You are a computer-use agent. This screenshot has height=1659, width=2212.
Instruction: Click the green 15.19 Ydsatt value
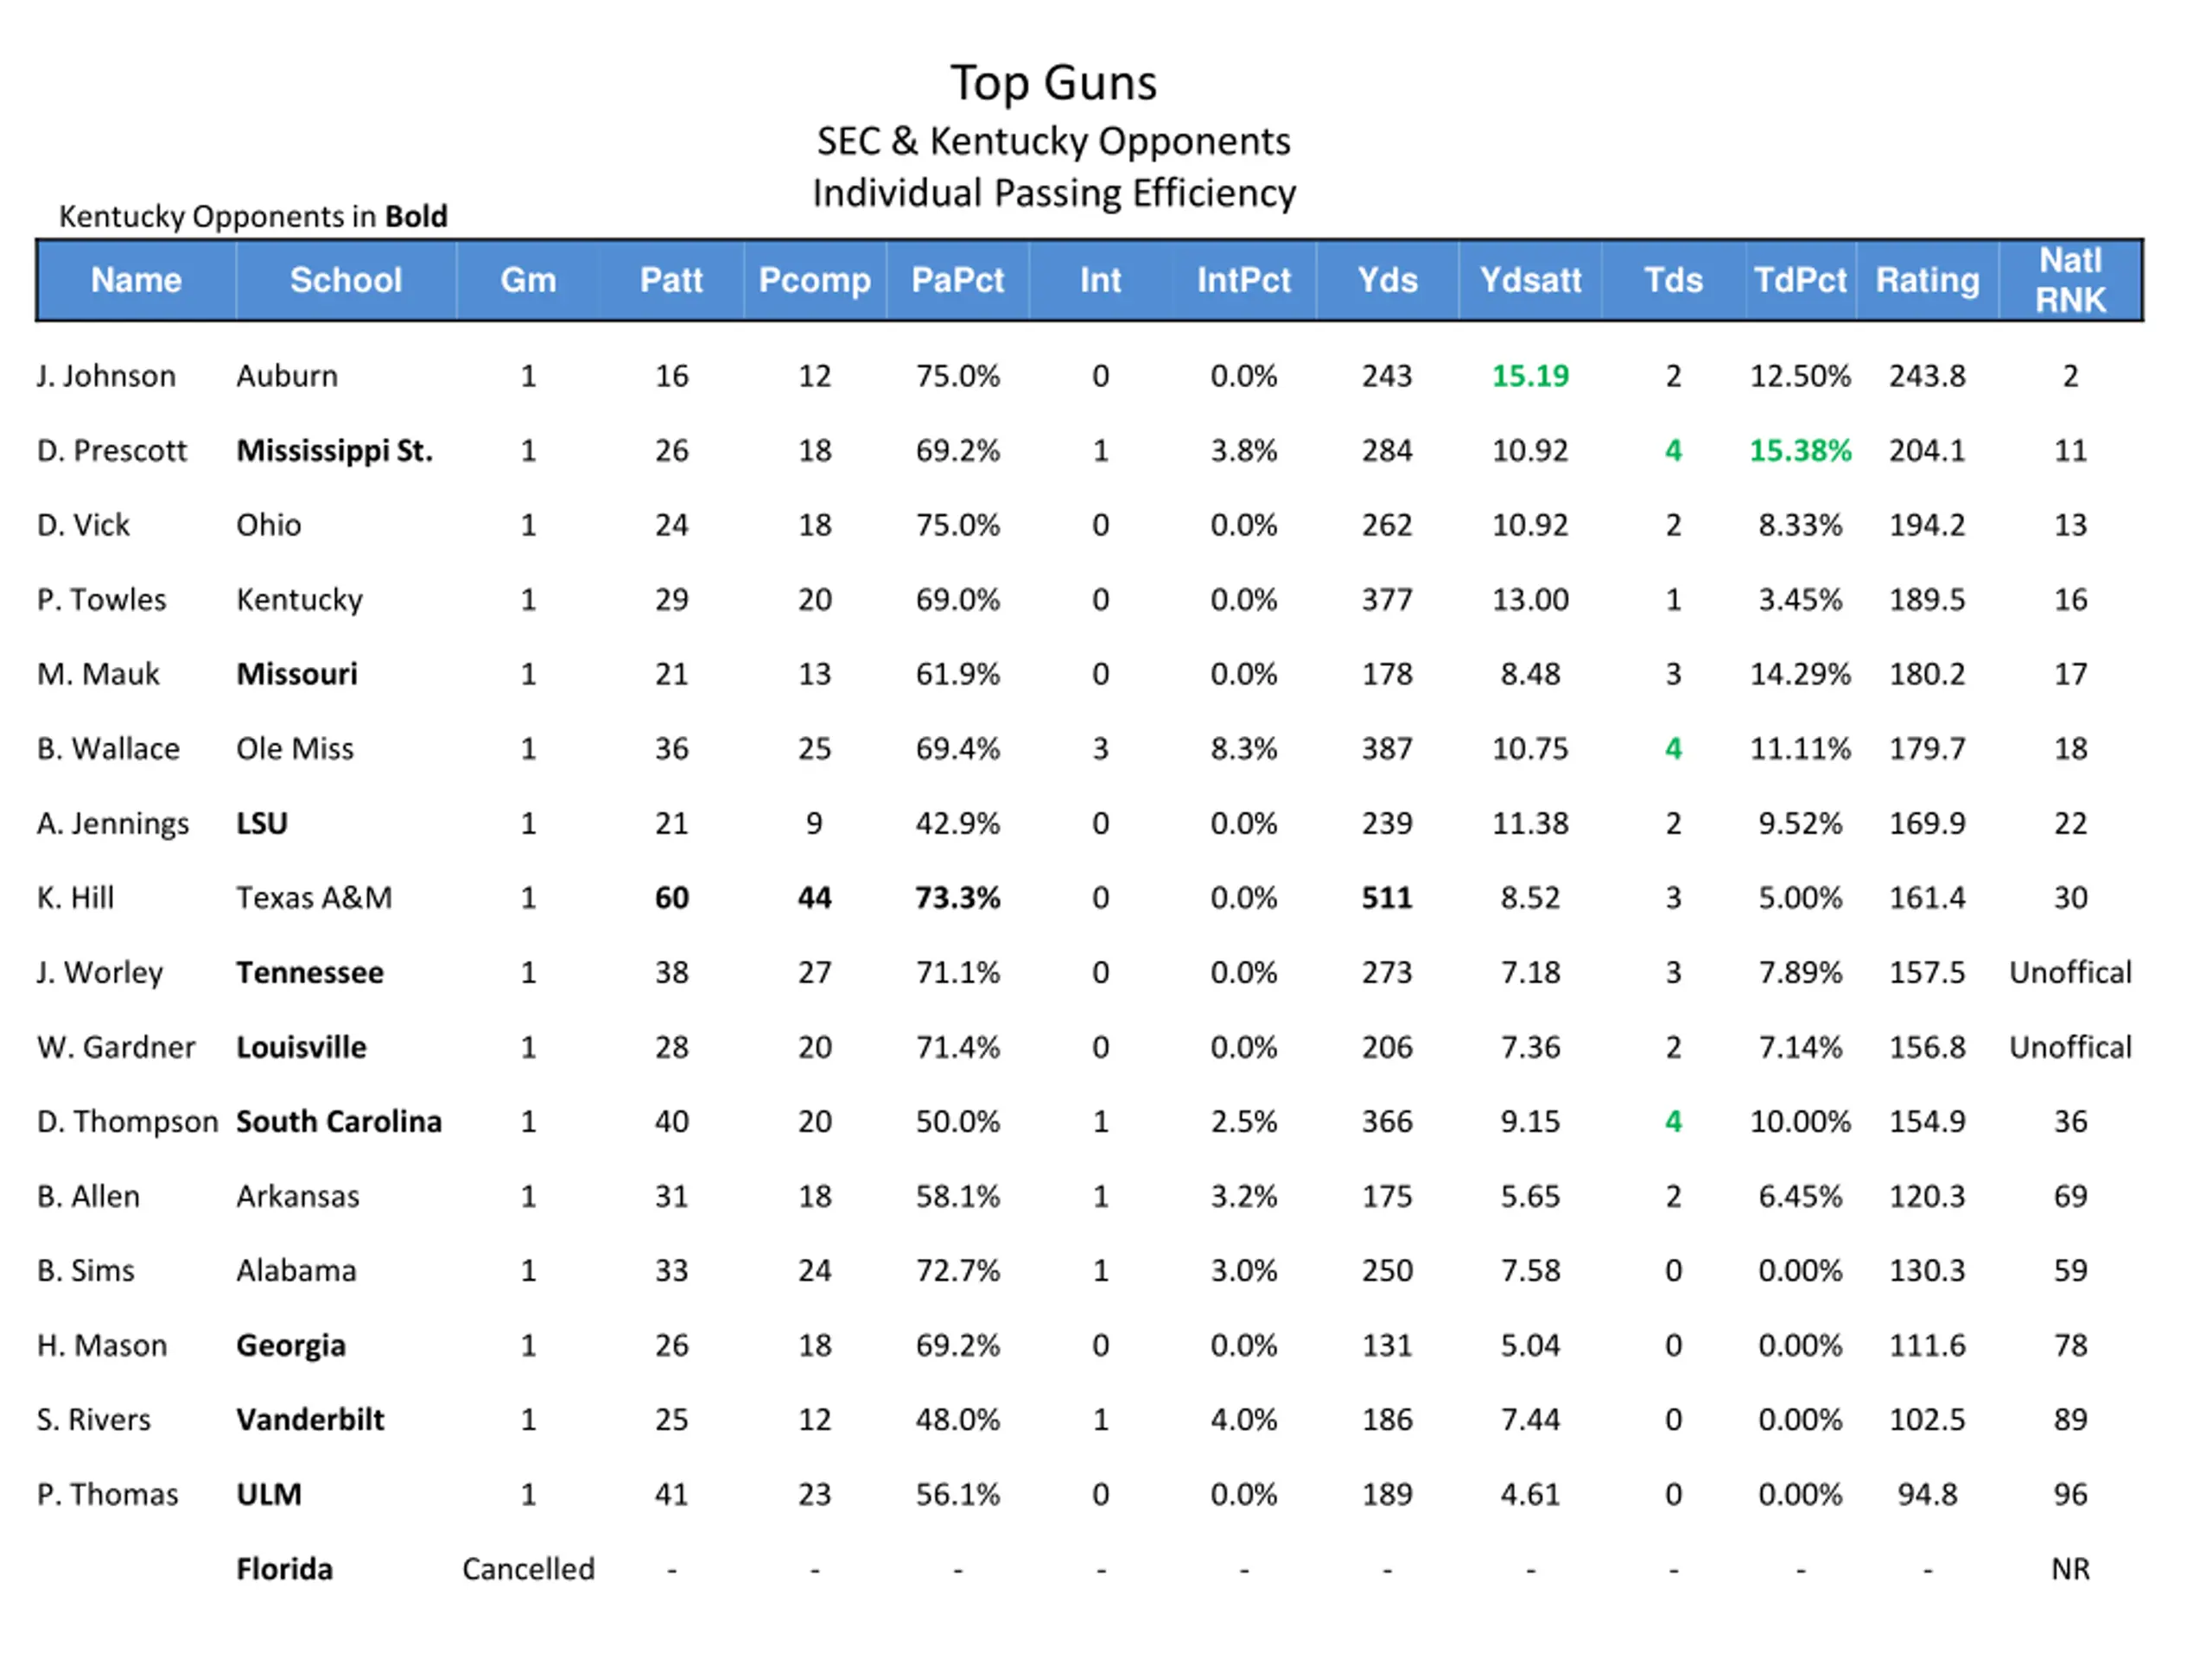click(1530, 376)
